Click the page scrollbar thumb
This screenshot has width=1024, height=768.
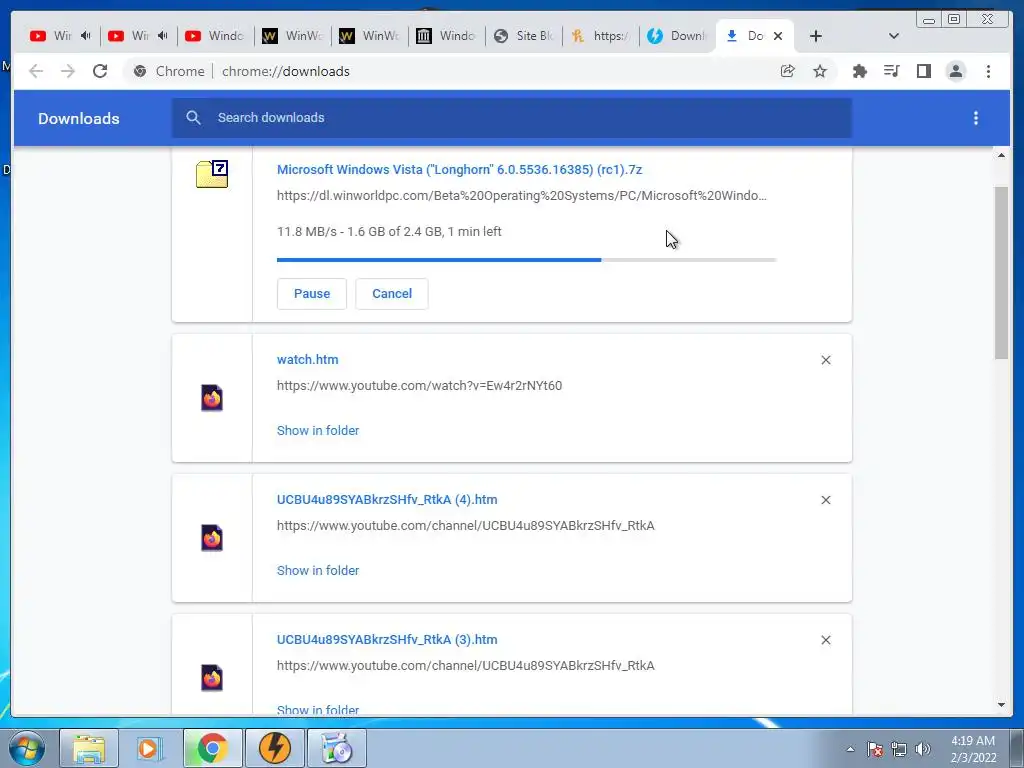coord(1002,272)
